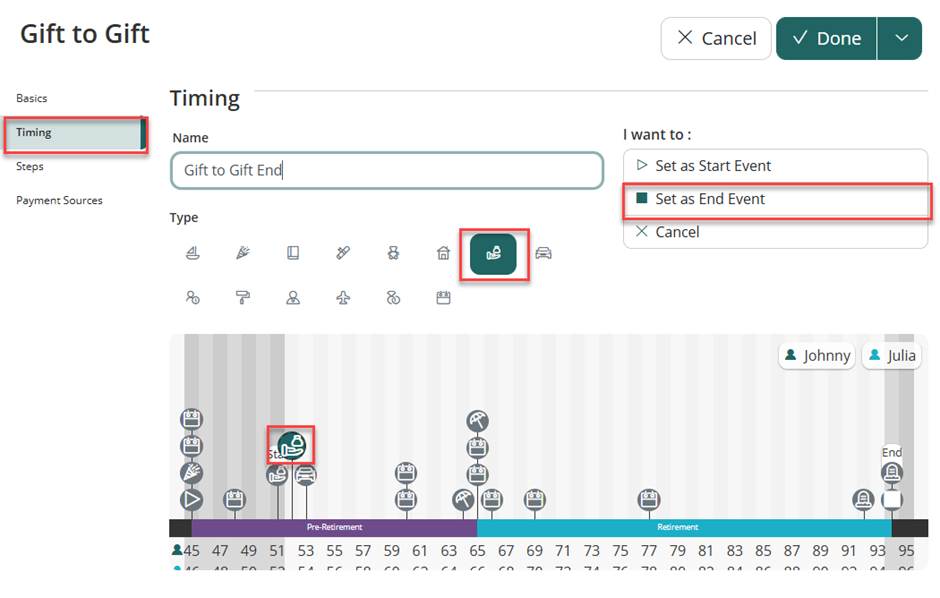The height and width of the screenshot is (598, 940).
Task: Pick the paint roller event type
Action: click(x=243, y=298)
